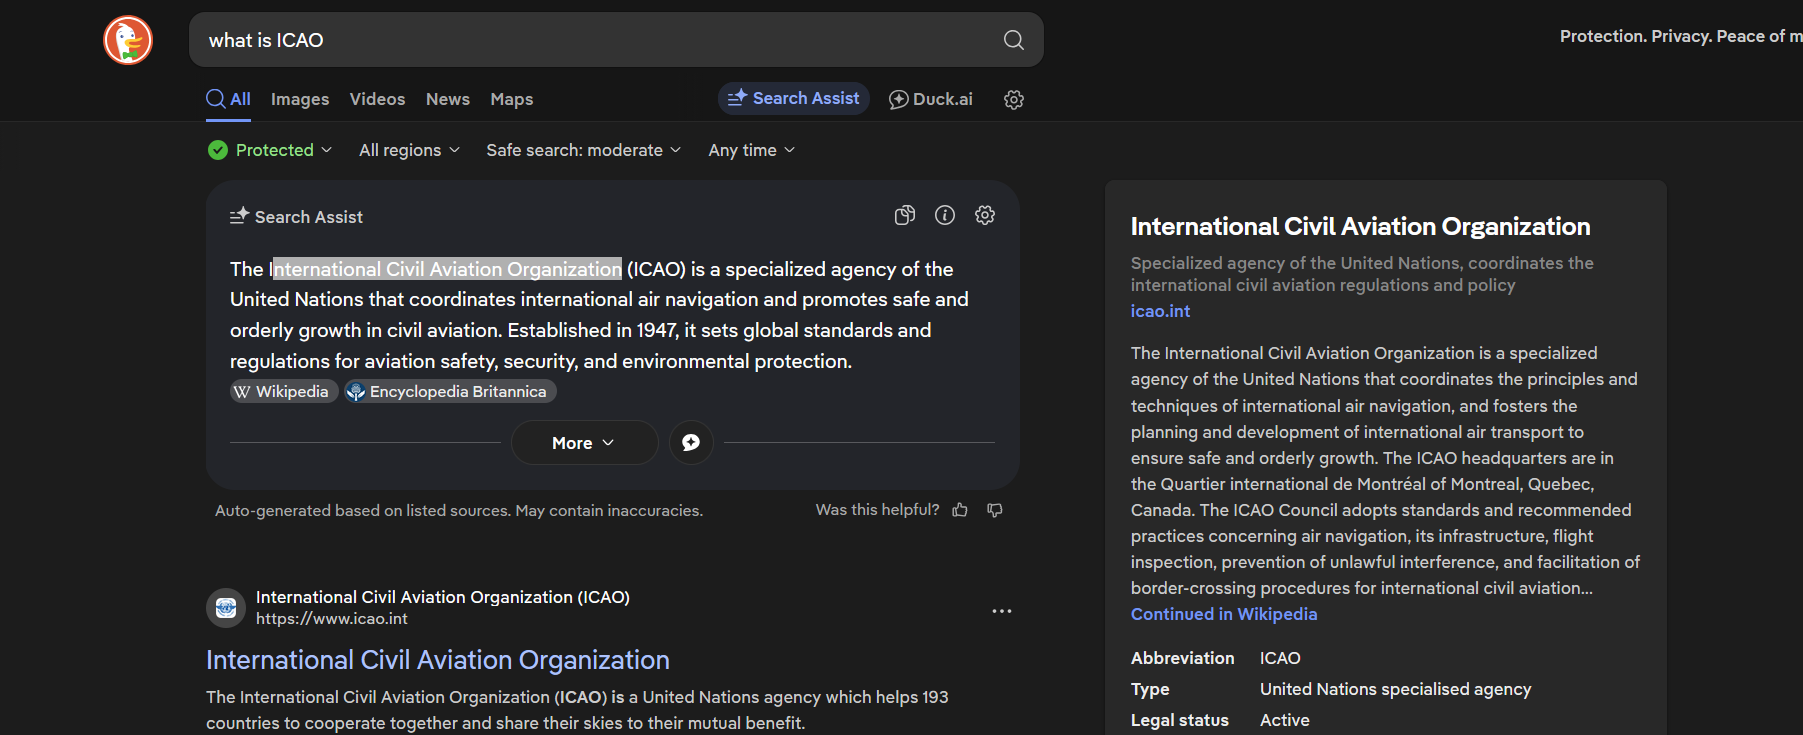Switch to the News tab
Image resolution: width=1803 pixels, height=735 pixels.
[x=447, y=99]
